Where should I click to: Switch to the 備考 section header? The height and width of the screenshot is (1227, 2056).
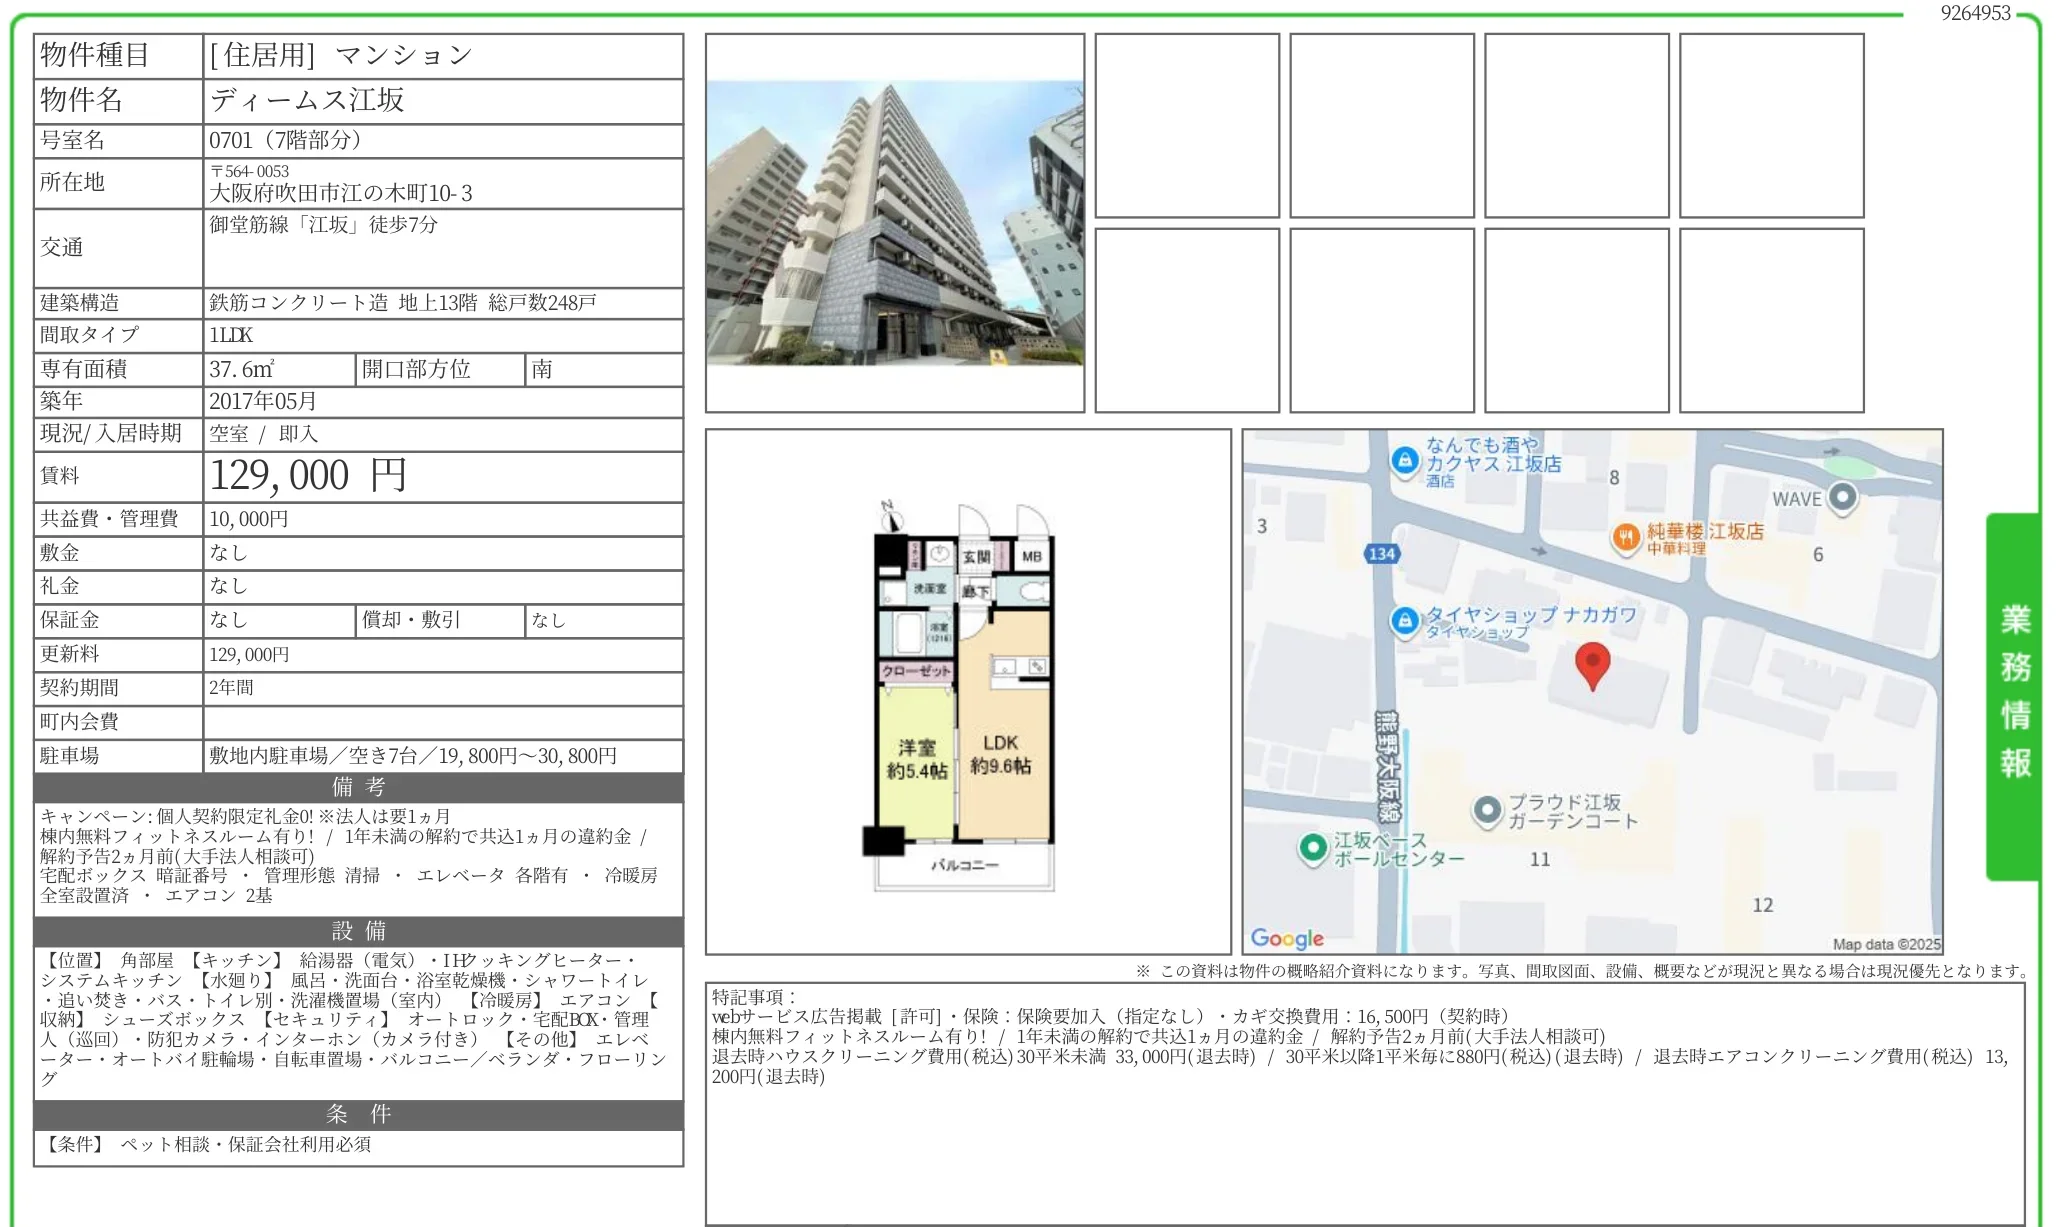[x=358, y=789]
